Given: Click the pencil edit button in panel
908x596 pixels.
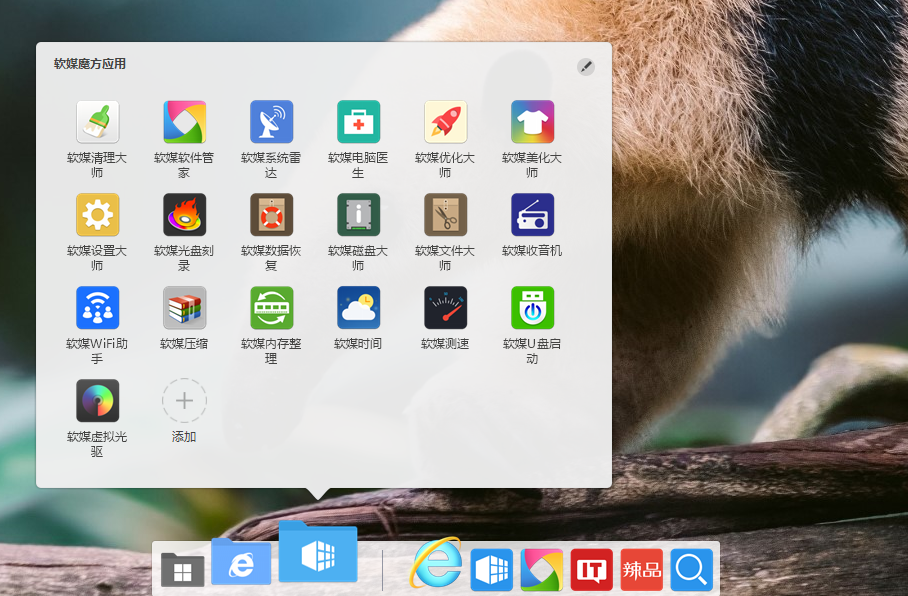Looking at the screenshot, I should [x=585, y=67].
